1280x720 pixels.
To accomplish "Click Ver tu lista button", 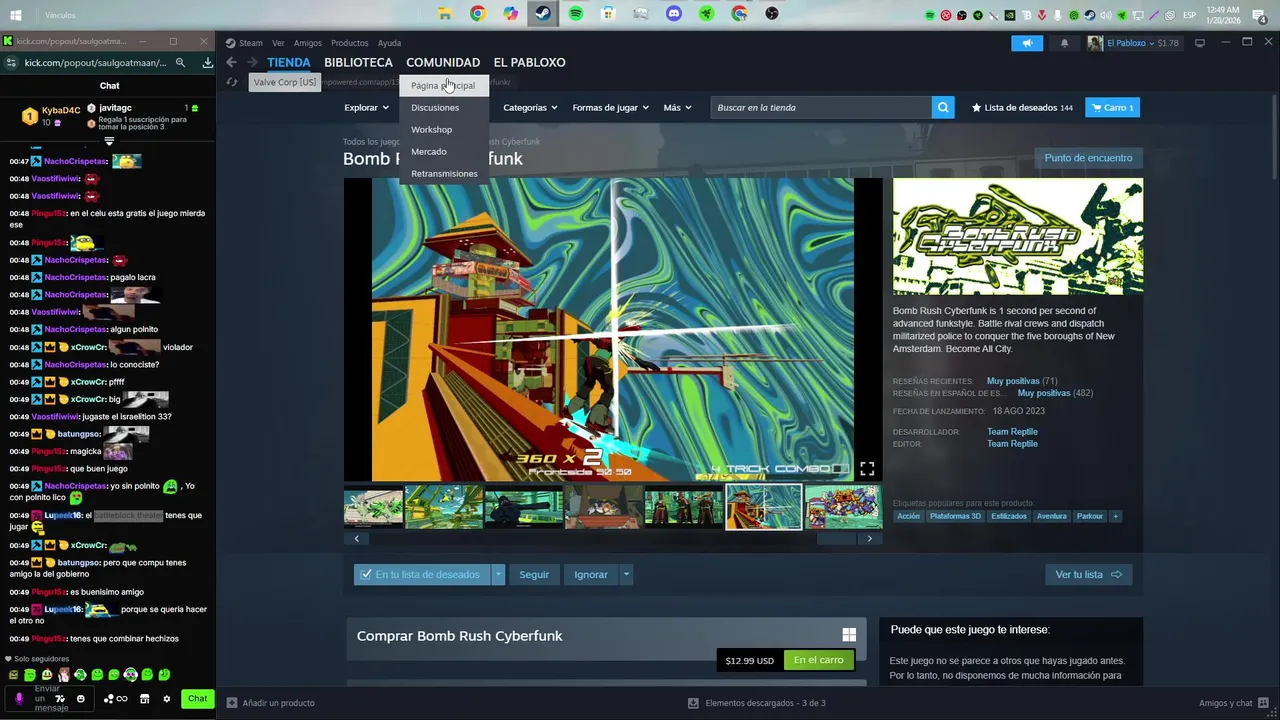I will (1088, 574).
